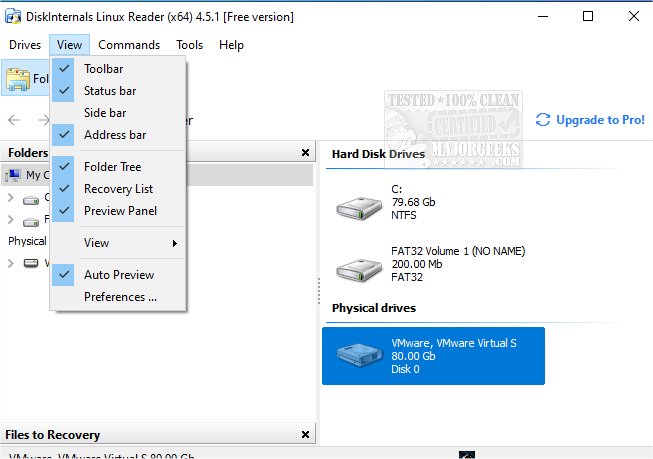Open Preferences dialog from View menu
The width and height of the screenshot is (653, 459).
(118, 297)
